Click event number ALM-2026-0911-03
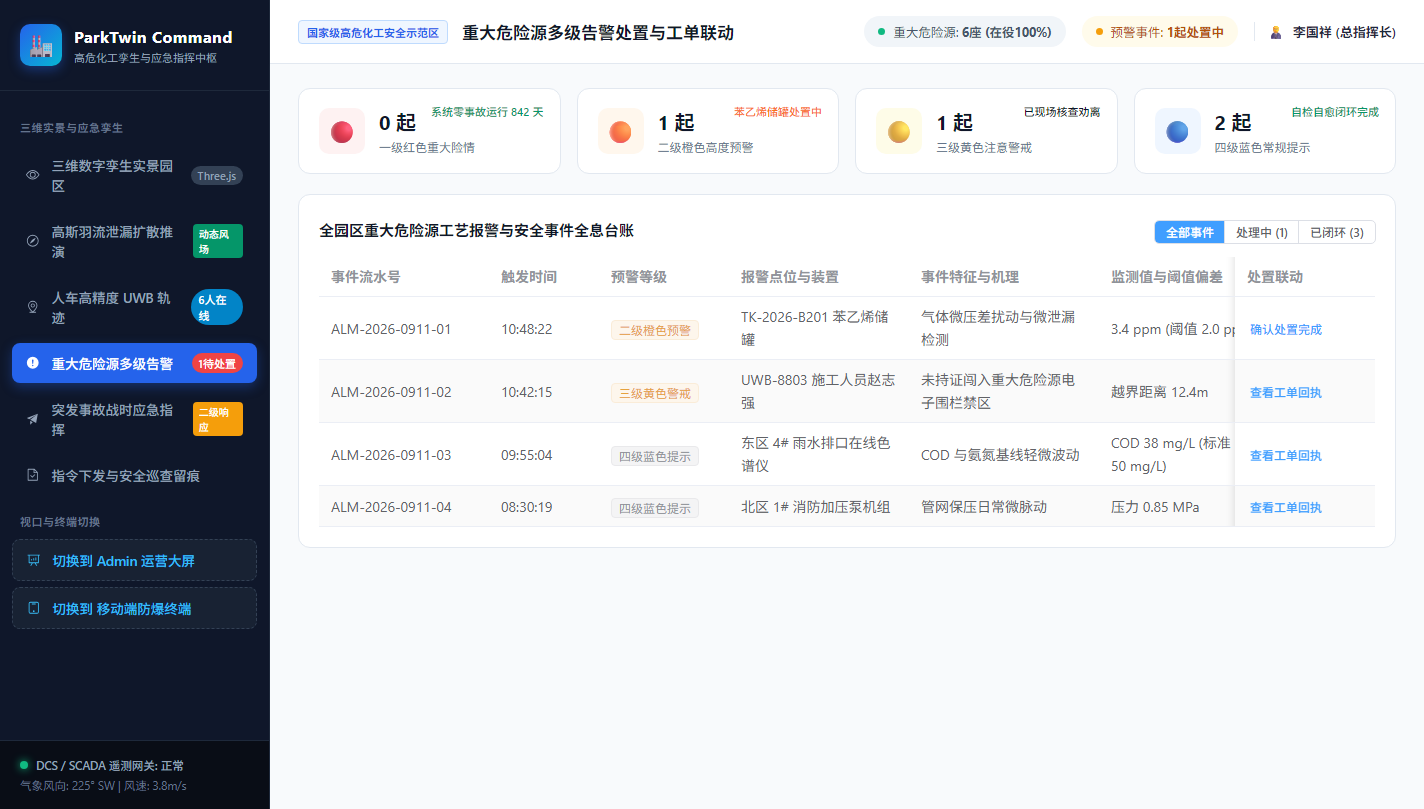The image size is (1424, 809). click(391, 455)
